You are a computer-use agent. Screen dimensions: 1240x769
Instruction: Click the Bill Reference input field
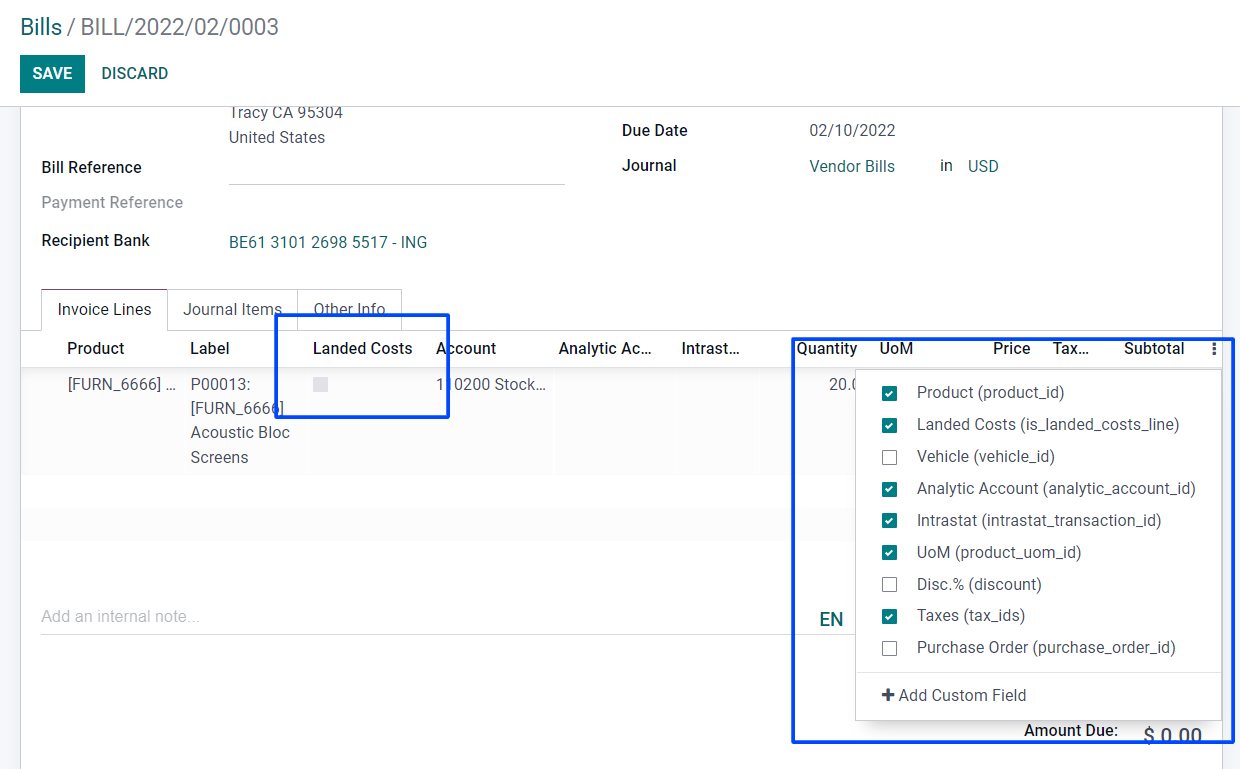click(x=396, y=169)
